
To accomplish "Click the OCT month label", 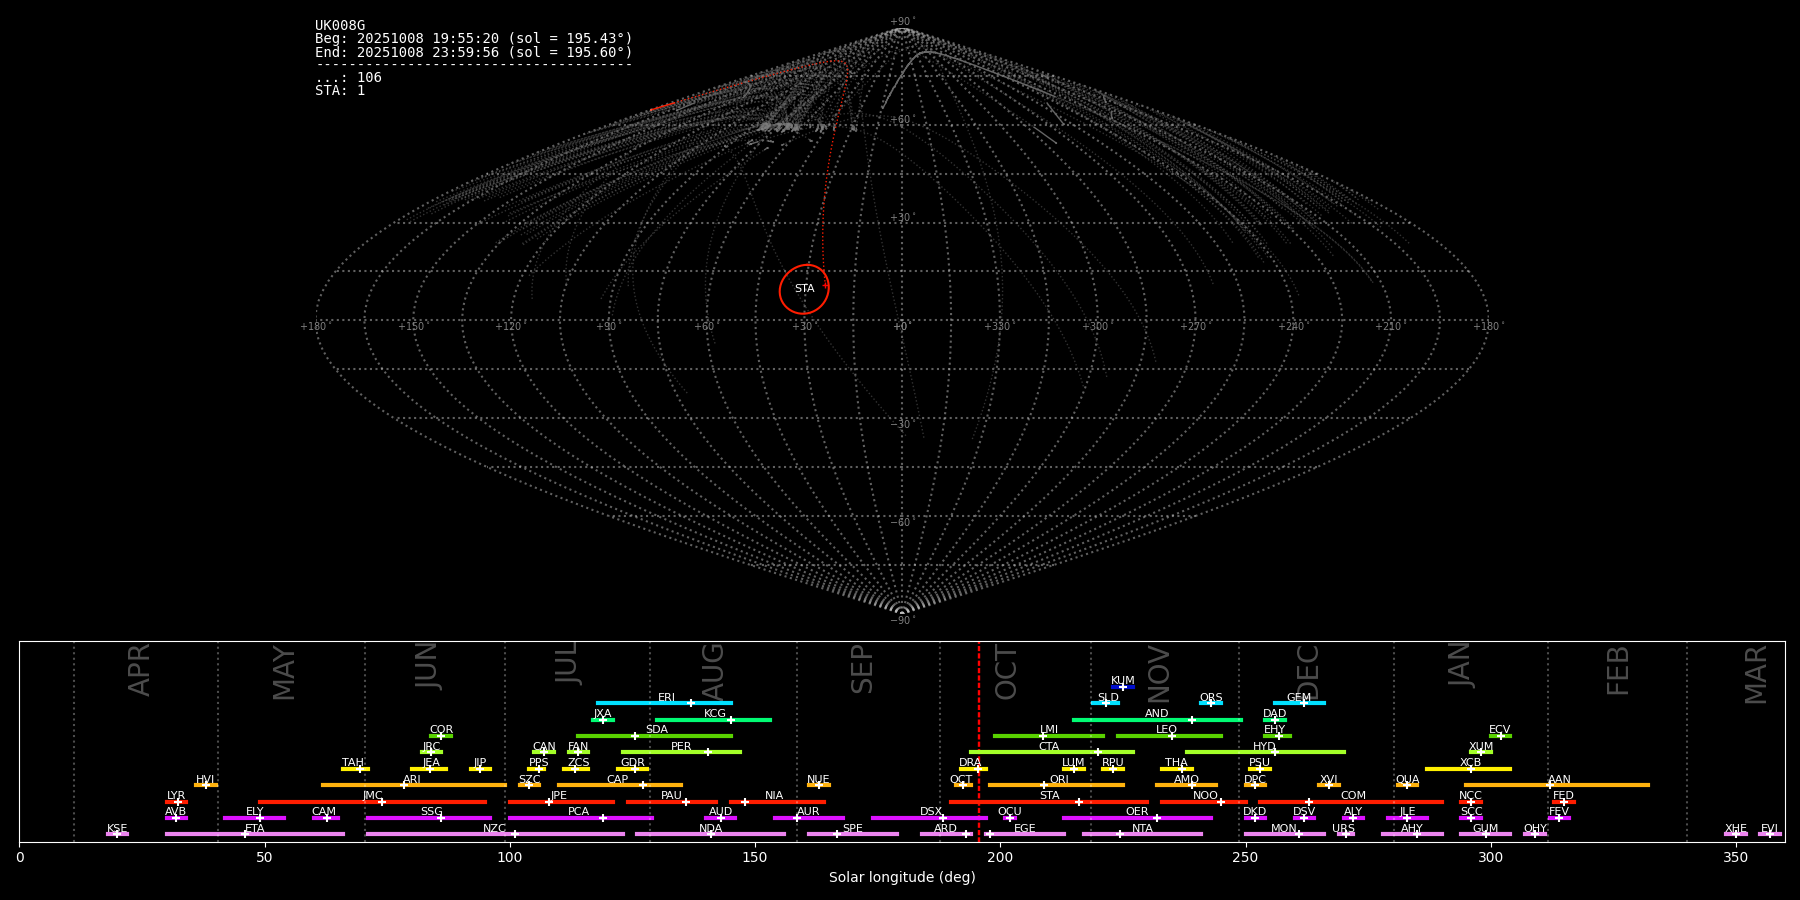I will [x=1006, y=672].
